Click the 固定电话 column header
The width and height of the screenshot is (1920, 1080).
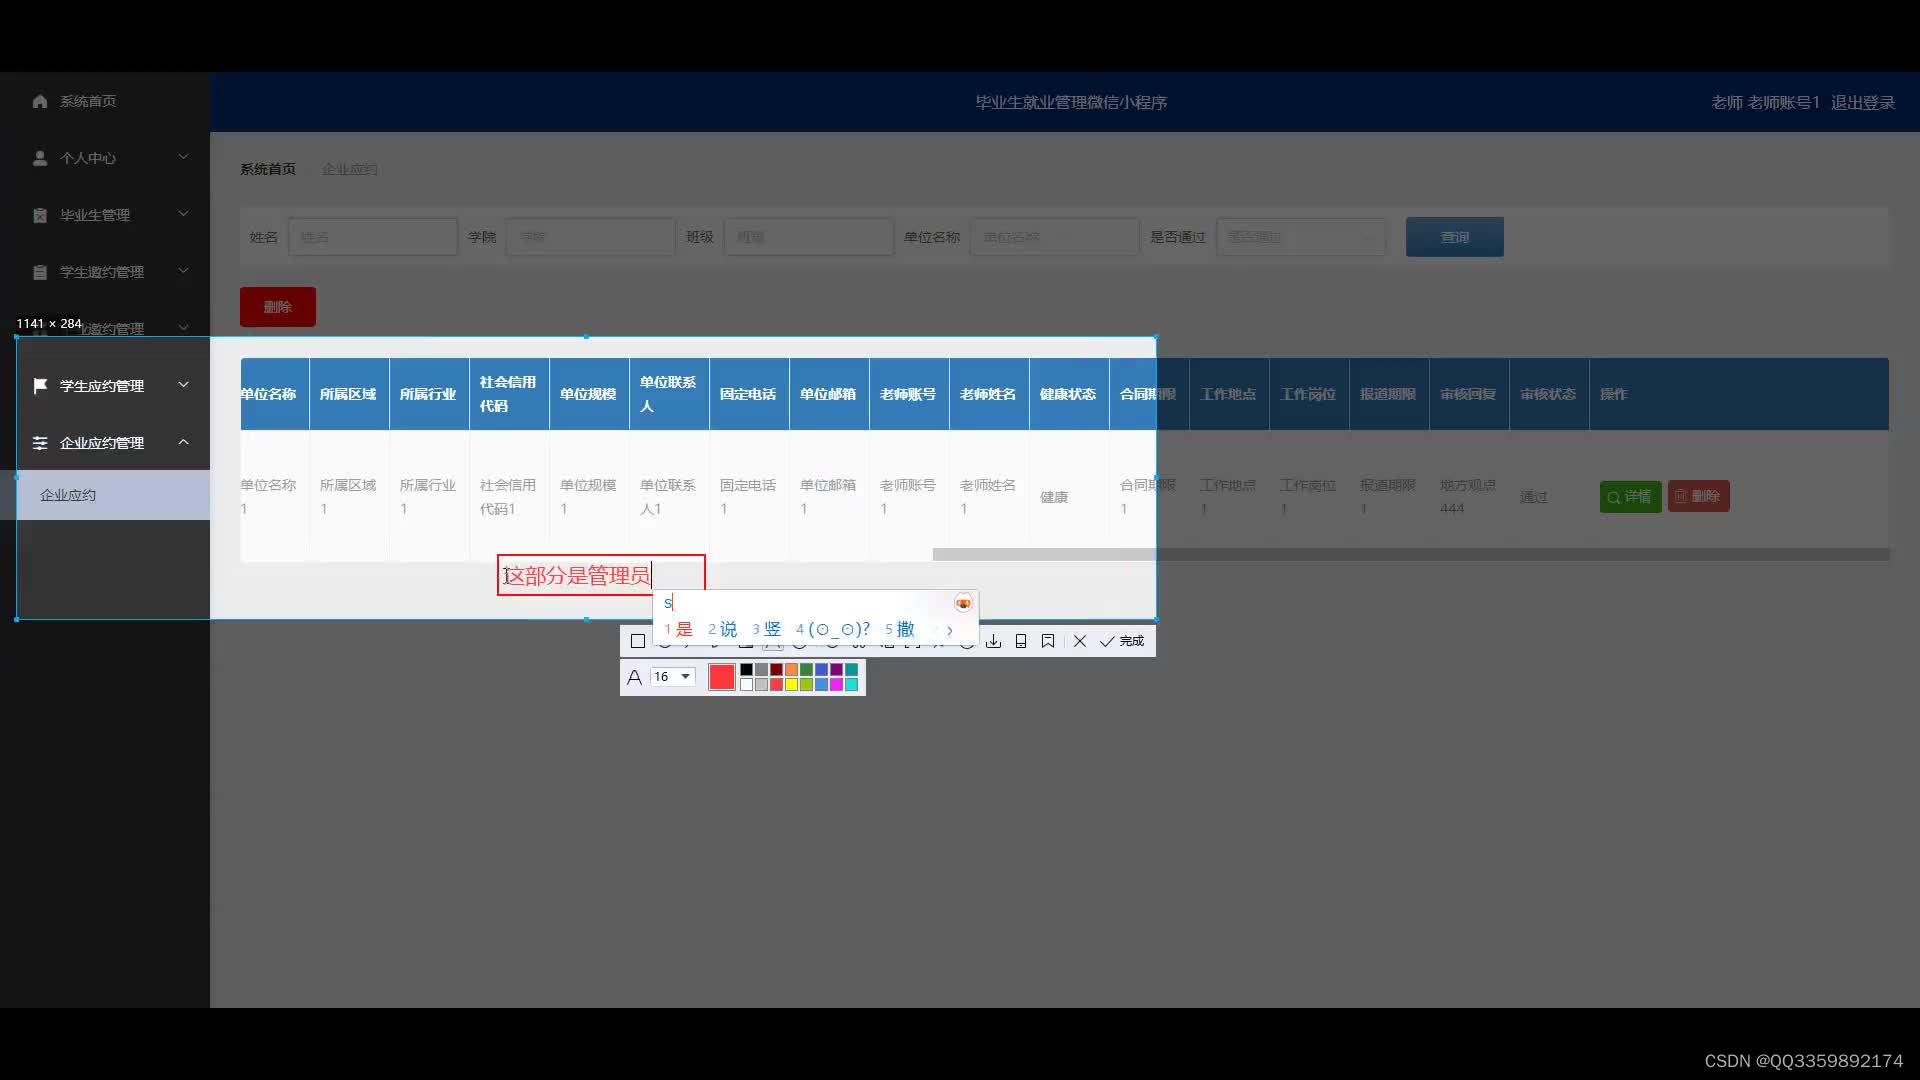748,394
